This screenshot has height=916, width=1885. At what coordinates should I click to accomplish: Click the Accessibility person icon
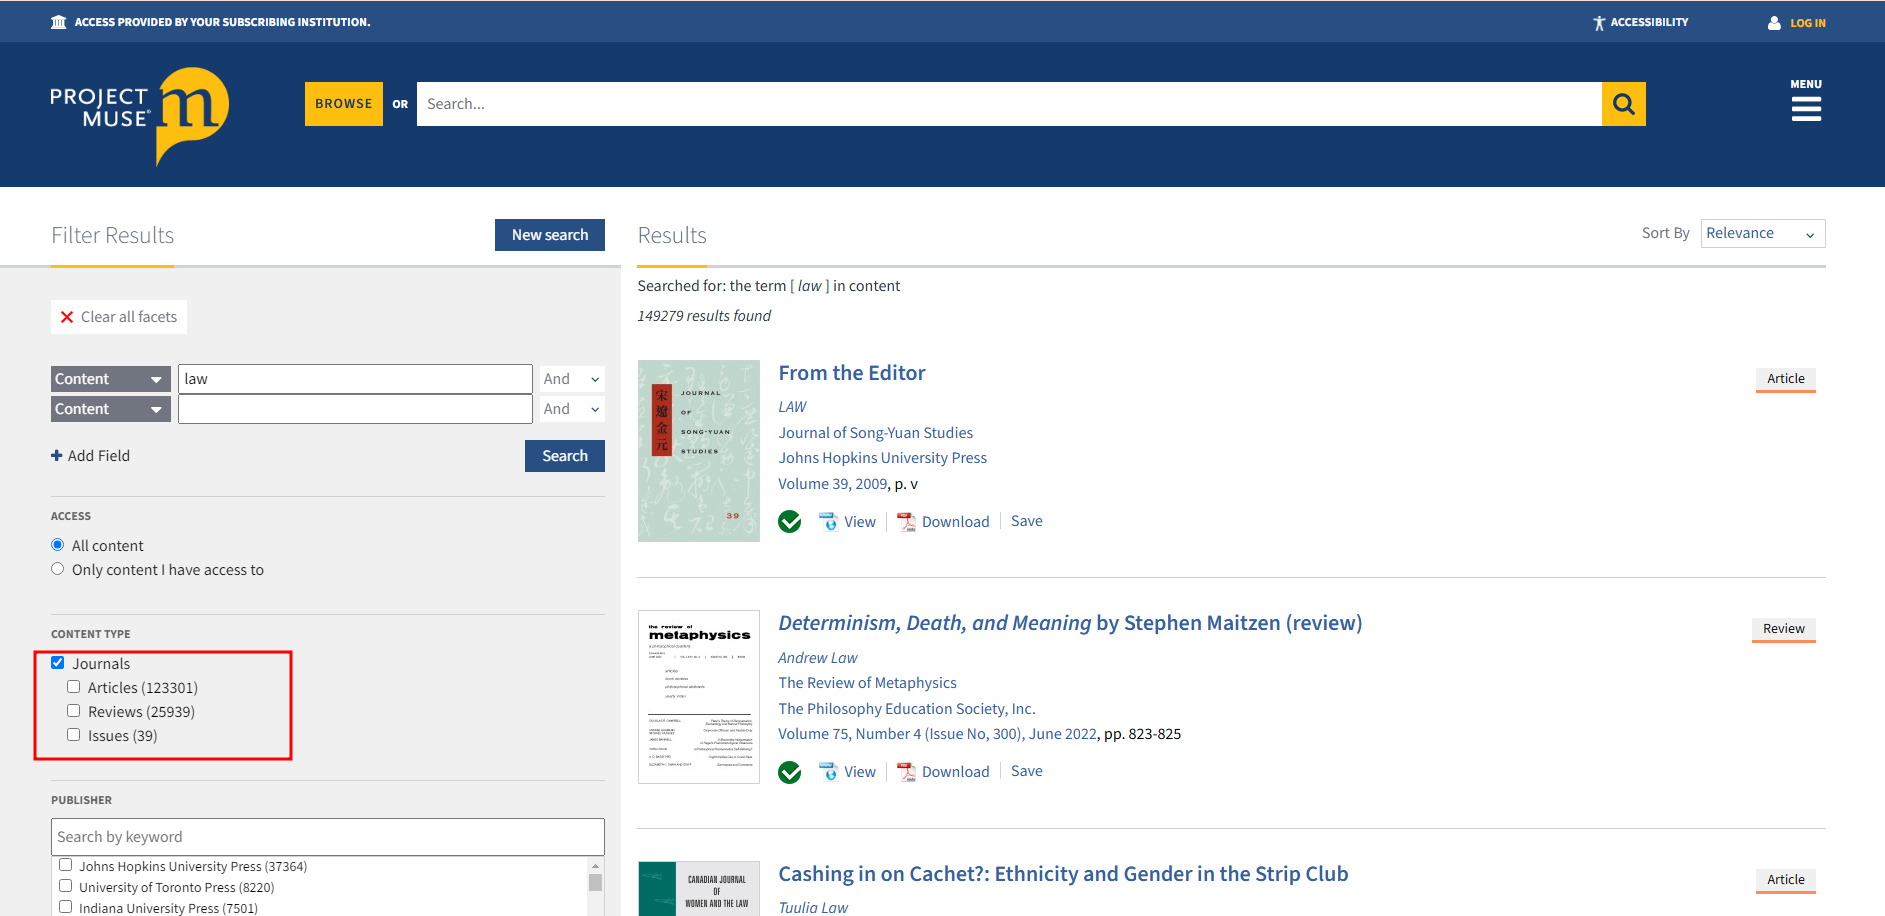(x=1599, y=23)
